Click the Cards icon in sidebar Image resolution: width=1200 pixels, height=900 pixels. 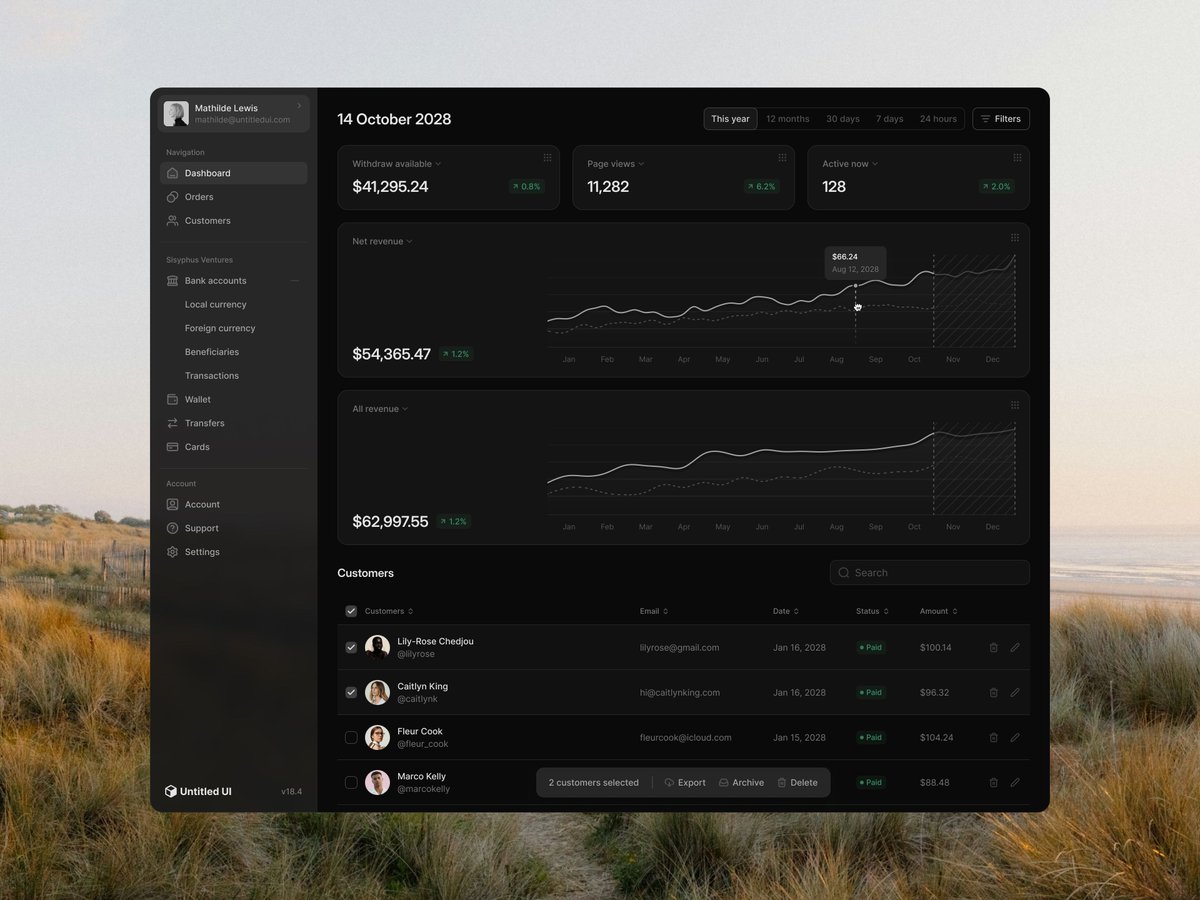pyautogui.click(x=173, y=447)
